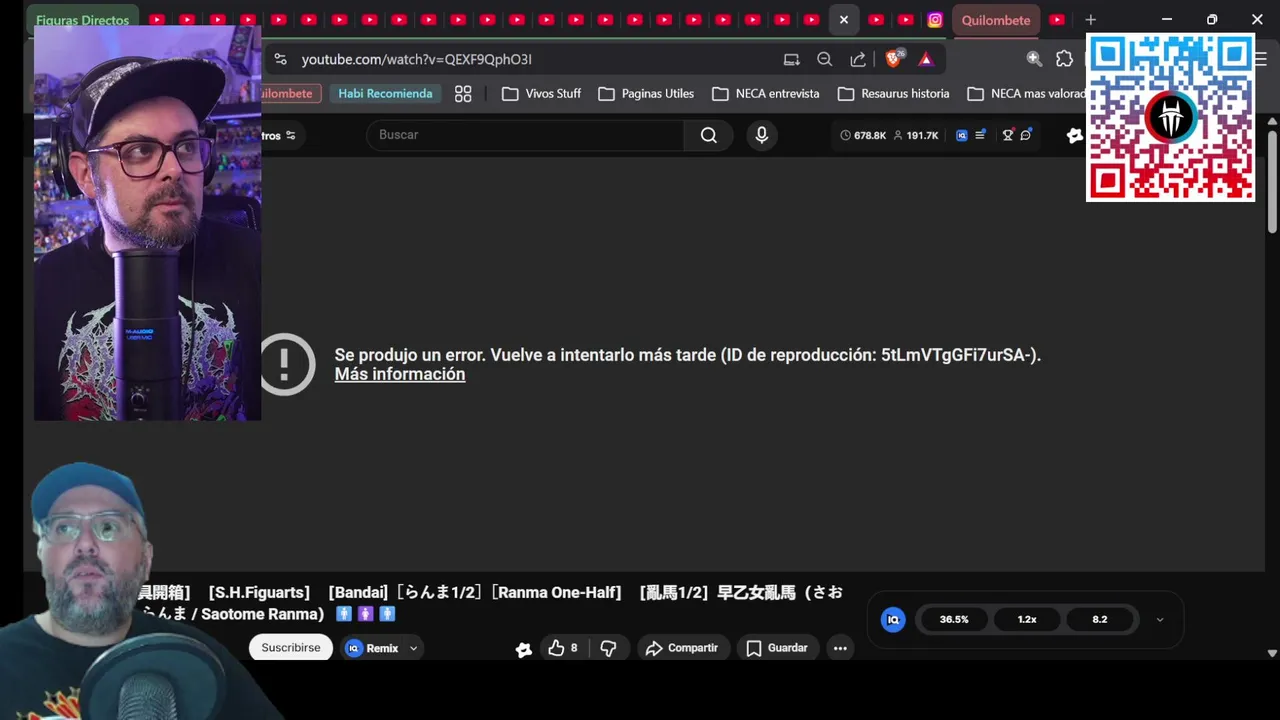Click the 678.8K views stat
This screenshot has height=720, width=1280.
pos(863,135)
